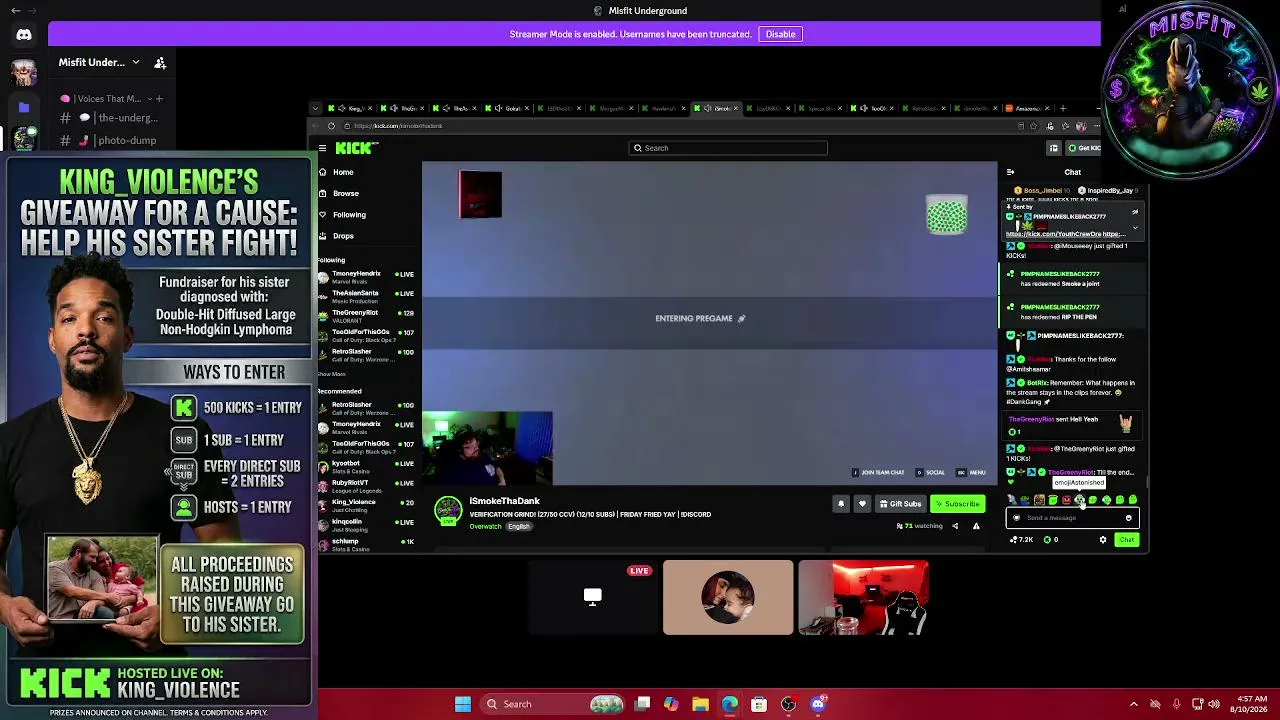This screenshot has height=720, width=1280.
Task: Click the emojiAstonished quick emote
Action: click(x=1079, y=500)
